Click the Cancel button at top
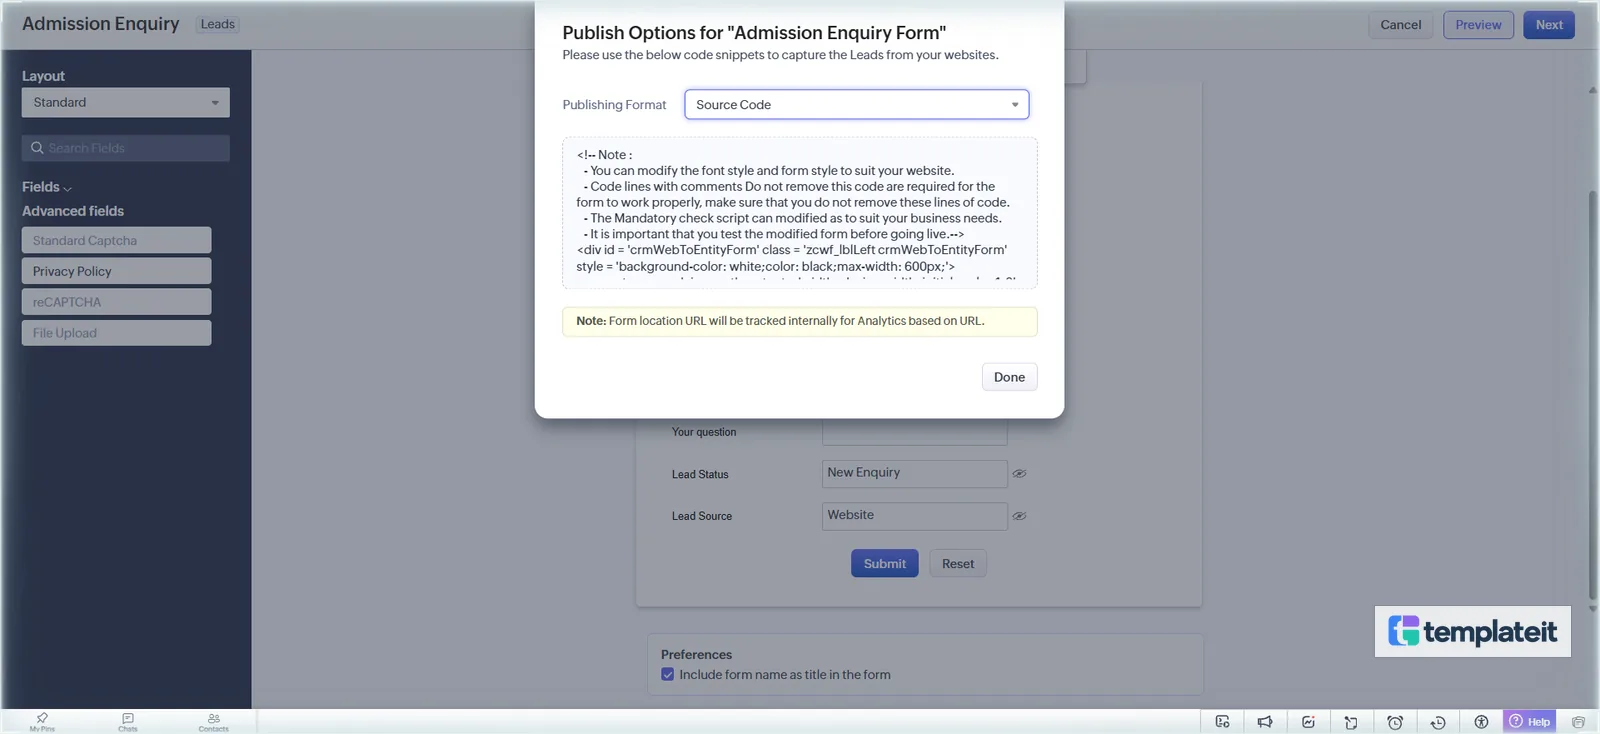 pos(1400,25)
